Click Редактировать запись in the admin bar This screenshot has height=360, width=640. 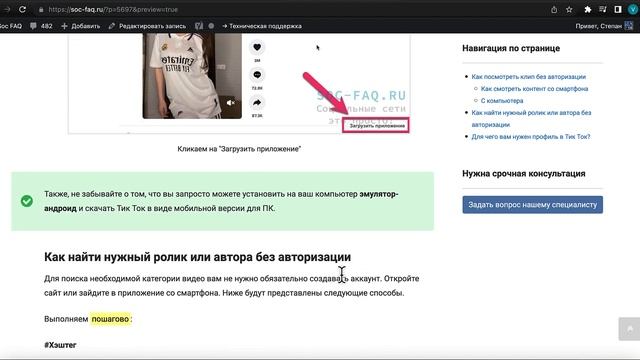(147, 26)
